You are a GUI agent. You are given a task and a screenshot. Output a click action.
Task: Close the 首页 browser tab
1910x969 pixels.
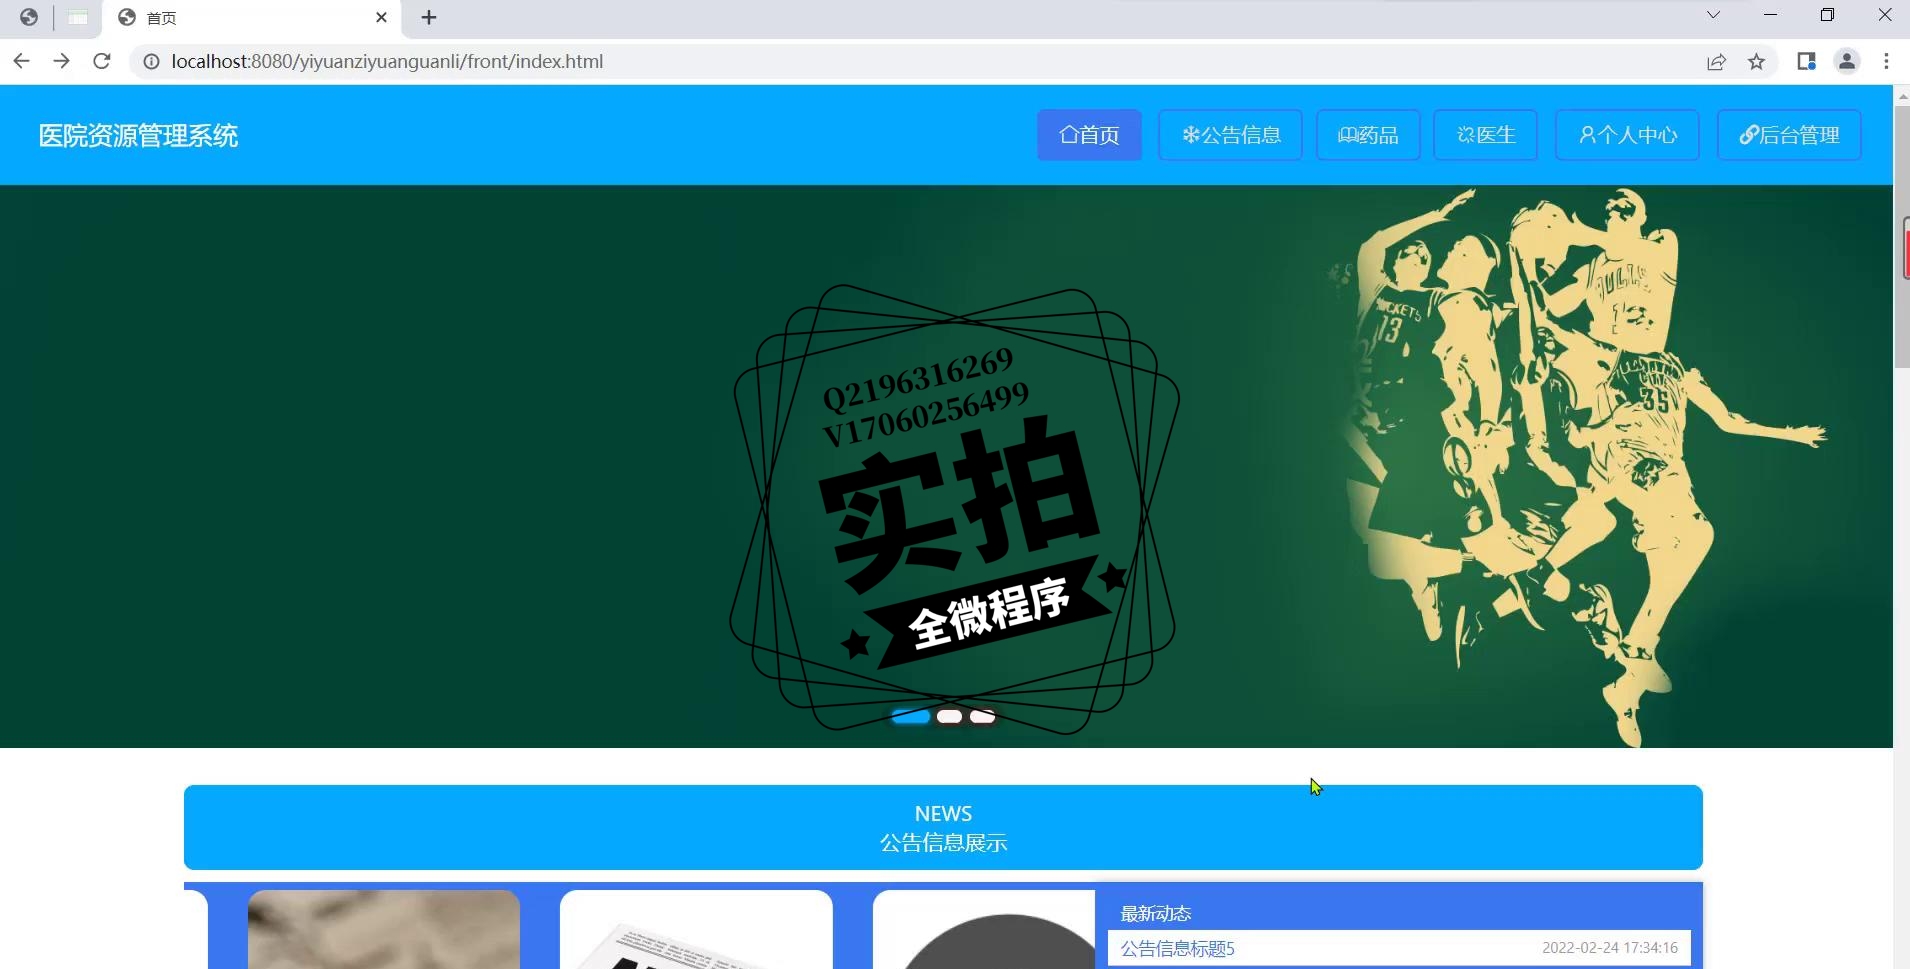pos(381,17)
